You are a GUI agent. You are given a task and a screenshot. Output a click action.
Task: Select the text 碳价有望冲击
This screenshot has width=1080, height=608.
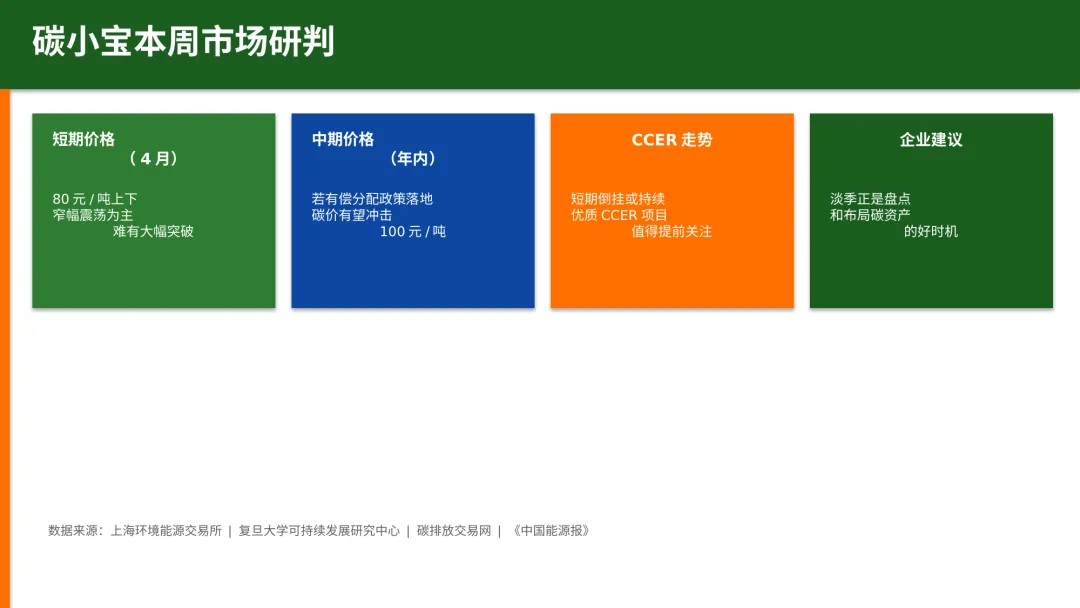point(351,215)
